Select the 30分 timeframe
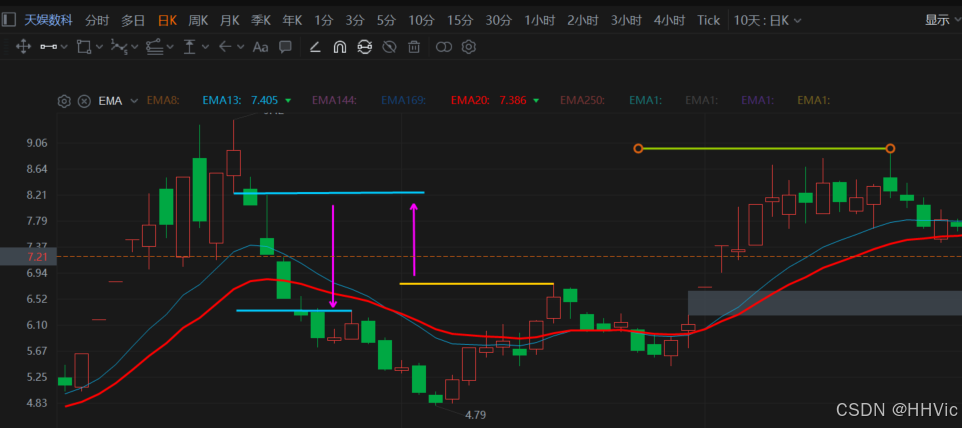This screenshot has height=428, width=962. click(x=498, y=21)
